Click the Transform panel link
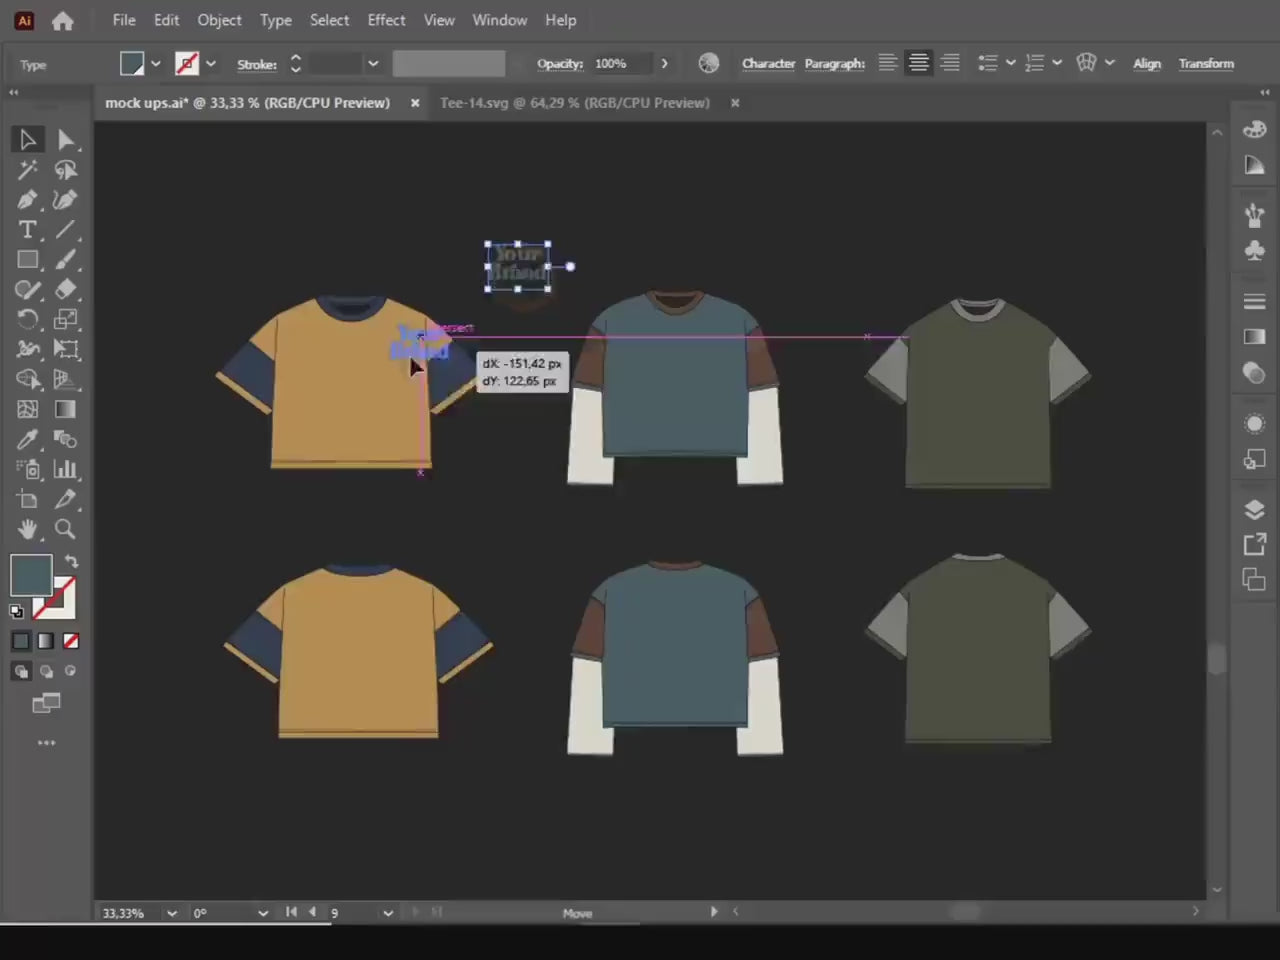The width and height of the screenshot is (1280, 960). pos(1205,63)
